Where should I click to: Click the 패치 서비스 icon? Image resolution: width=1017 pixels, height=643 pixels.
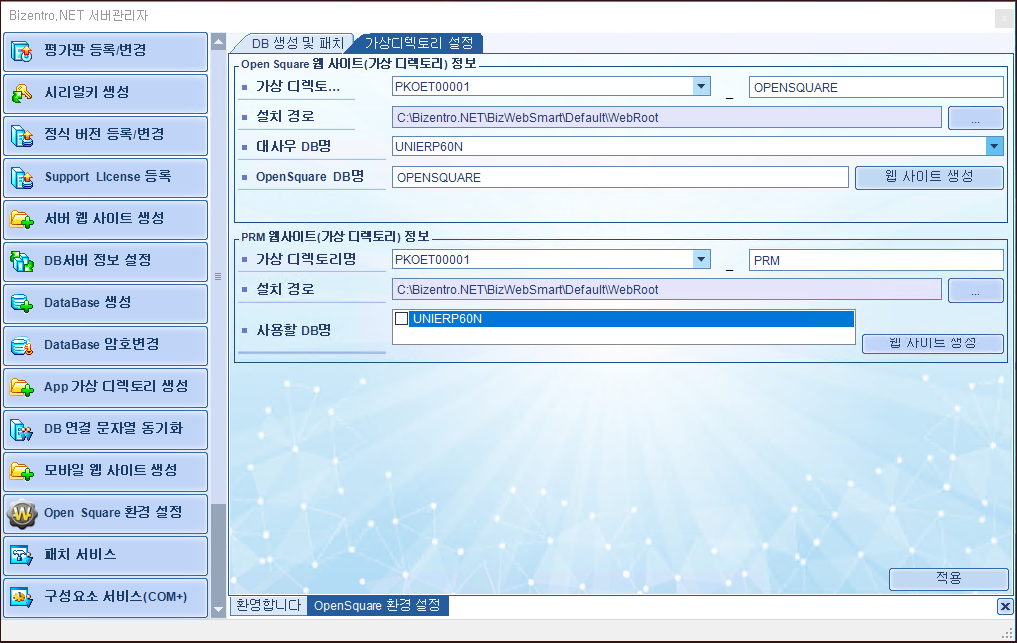pyautogui.click(x=22, y=555)
